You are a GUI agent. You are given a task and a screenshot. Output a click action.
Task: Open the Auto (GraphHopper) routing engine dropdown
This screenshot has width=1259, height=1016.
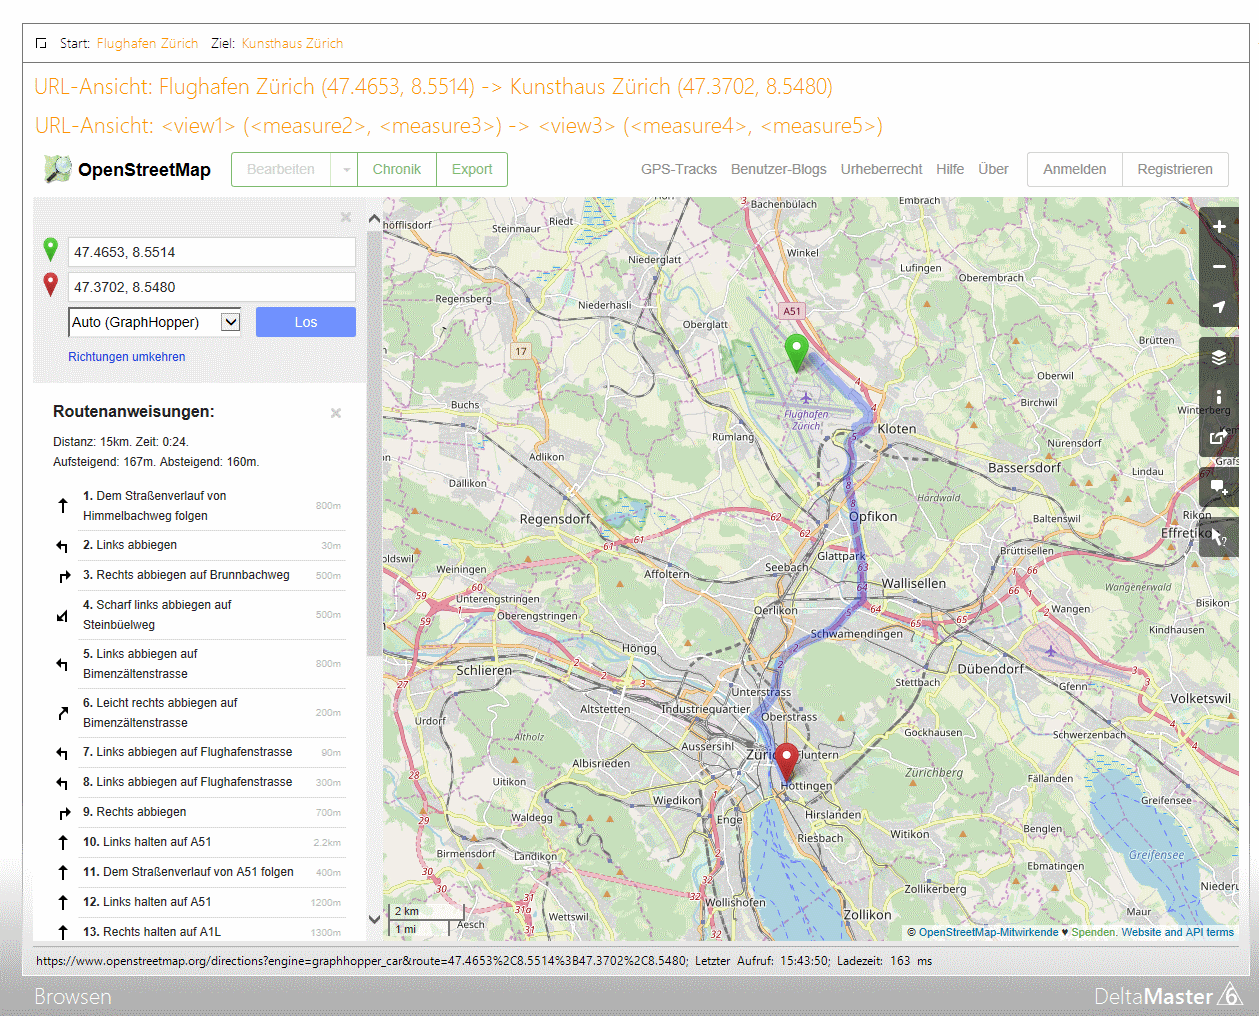pyautogui.click(x=155, y=322)
